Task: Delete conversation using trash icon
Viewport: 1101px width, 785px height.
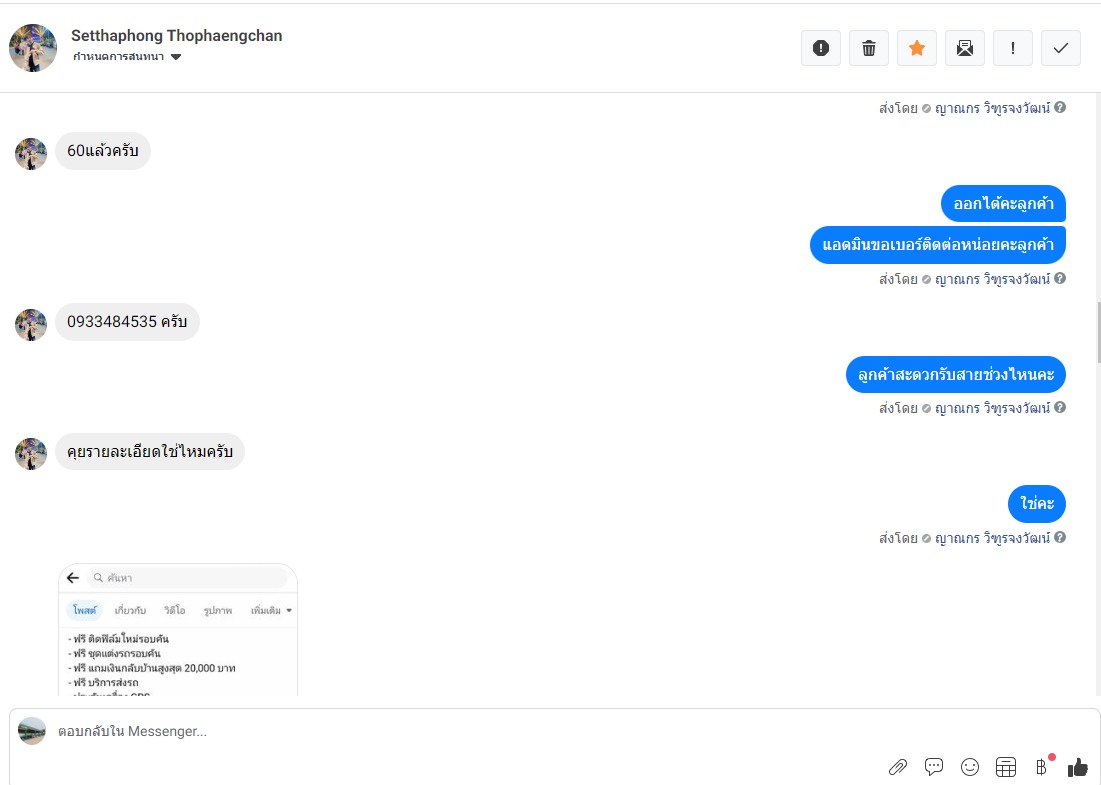Action: click(869, 48)
